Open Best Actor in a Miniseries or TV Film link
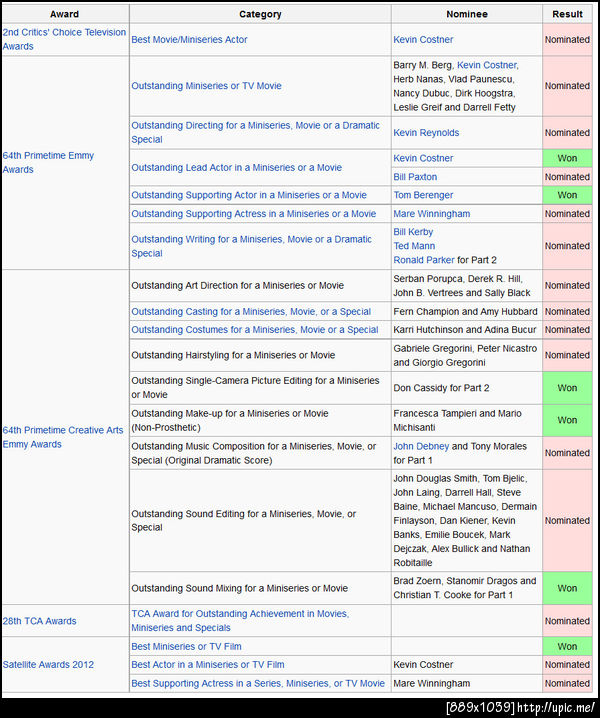 (207, 665)
